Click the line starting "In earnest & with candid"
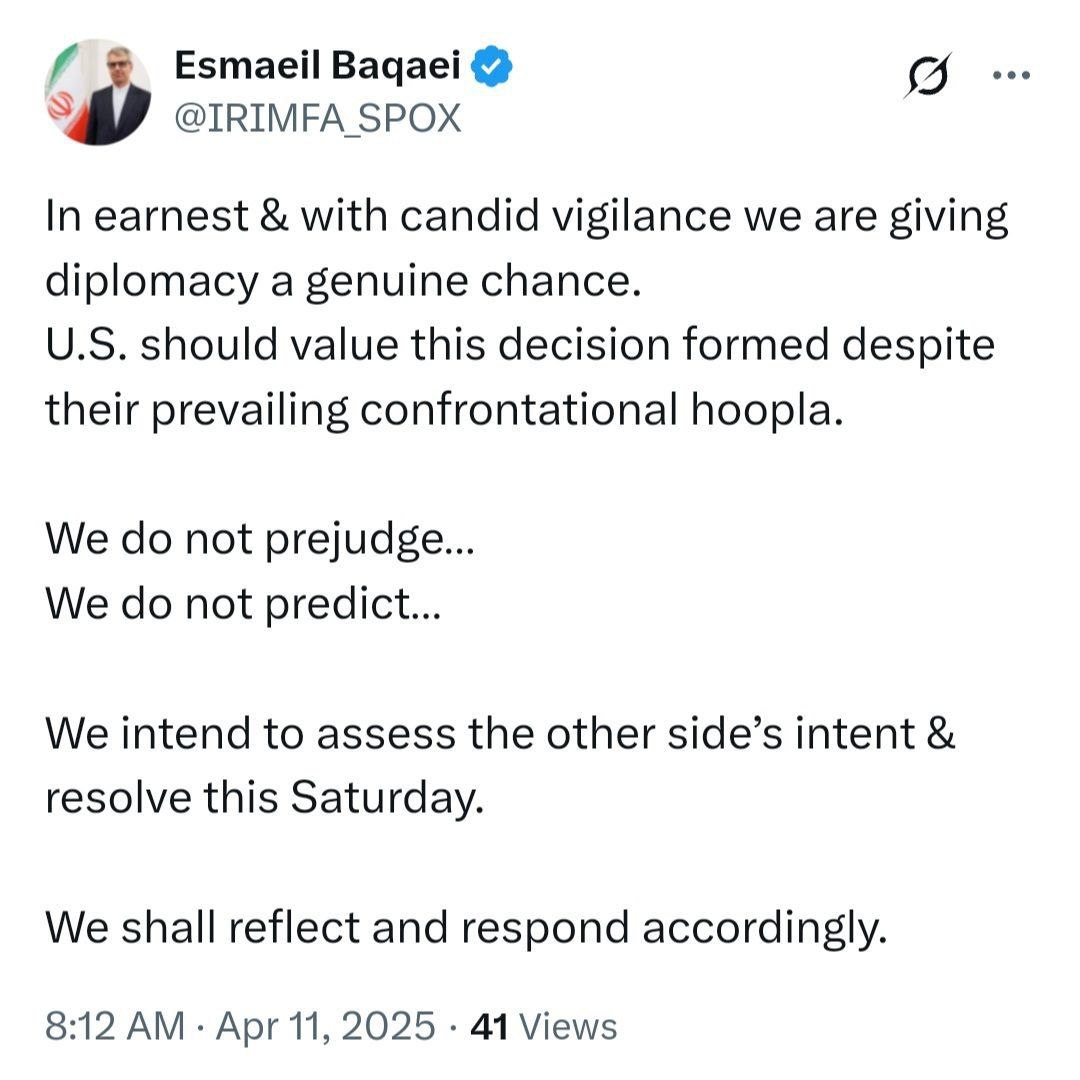The height and width of the screenshot is (1080, 1080). 526,217
